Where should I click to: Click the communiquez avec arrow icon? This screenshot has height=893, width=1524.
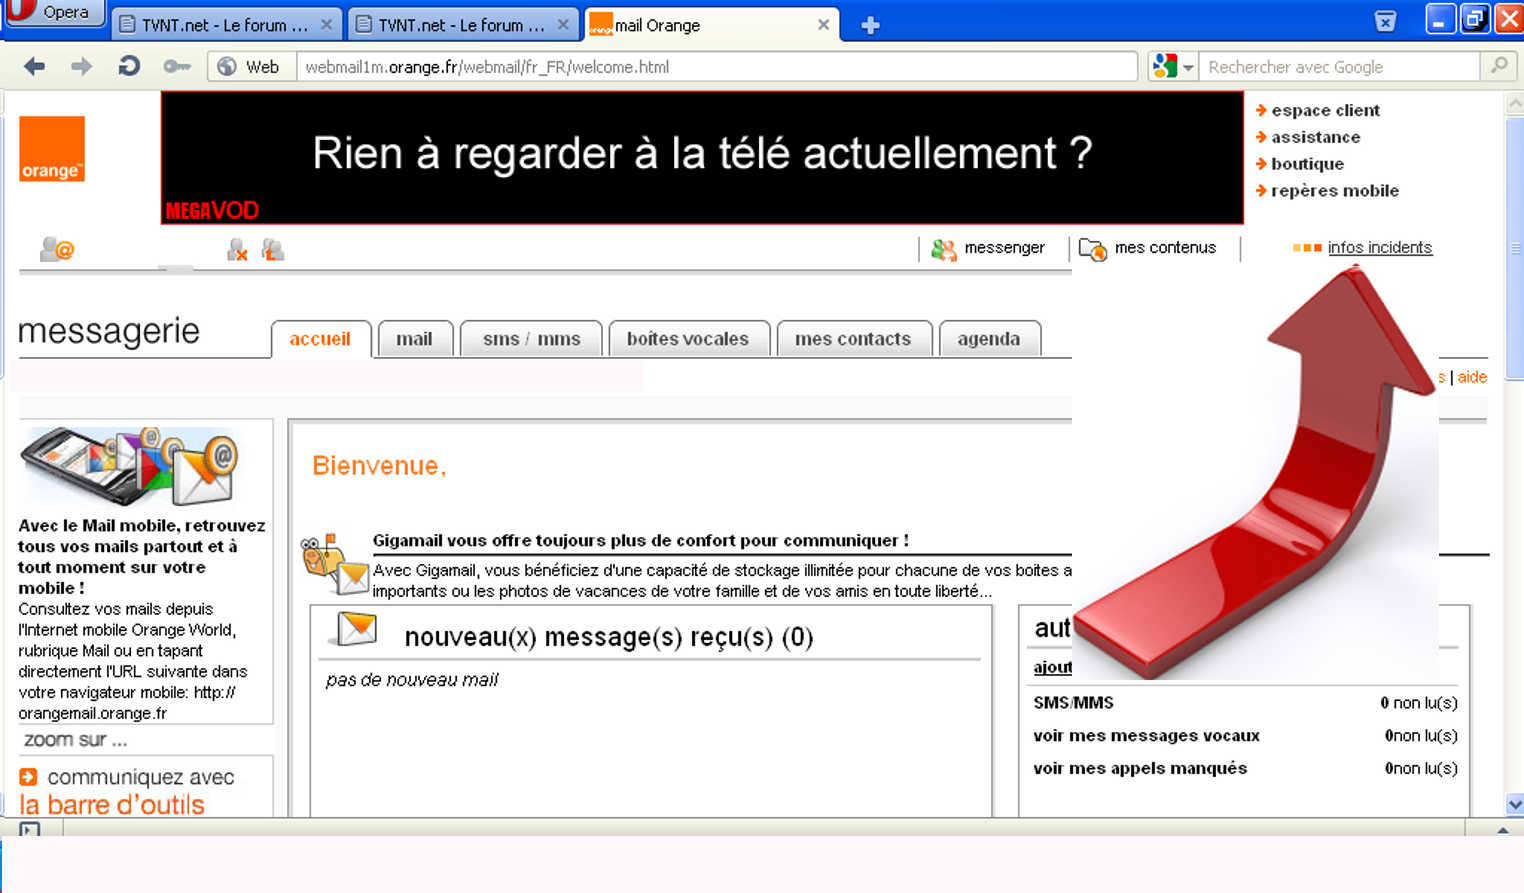(x=28, y=777)
